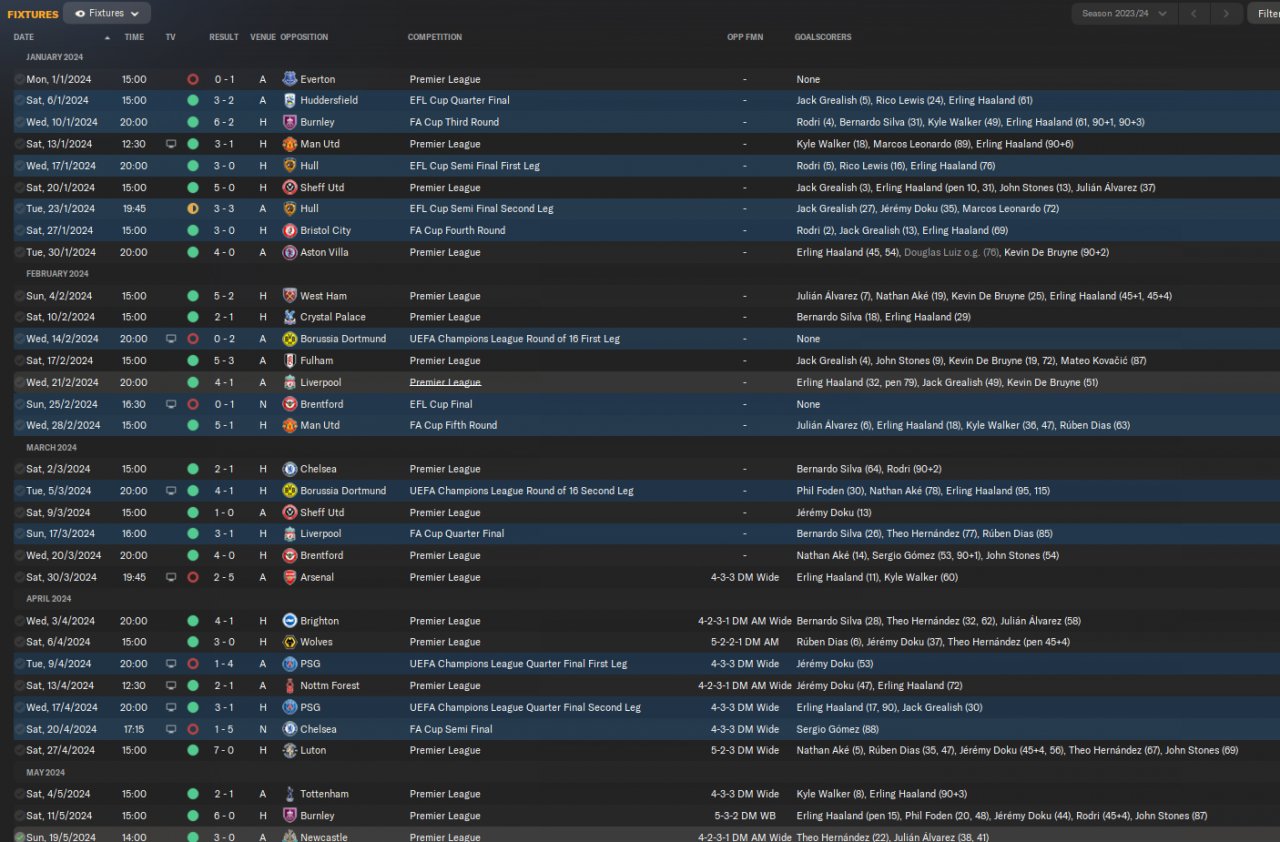Open the Arsenal team name link
1280x842 pixels.
pyautogui.click(x=317, y=577)
